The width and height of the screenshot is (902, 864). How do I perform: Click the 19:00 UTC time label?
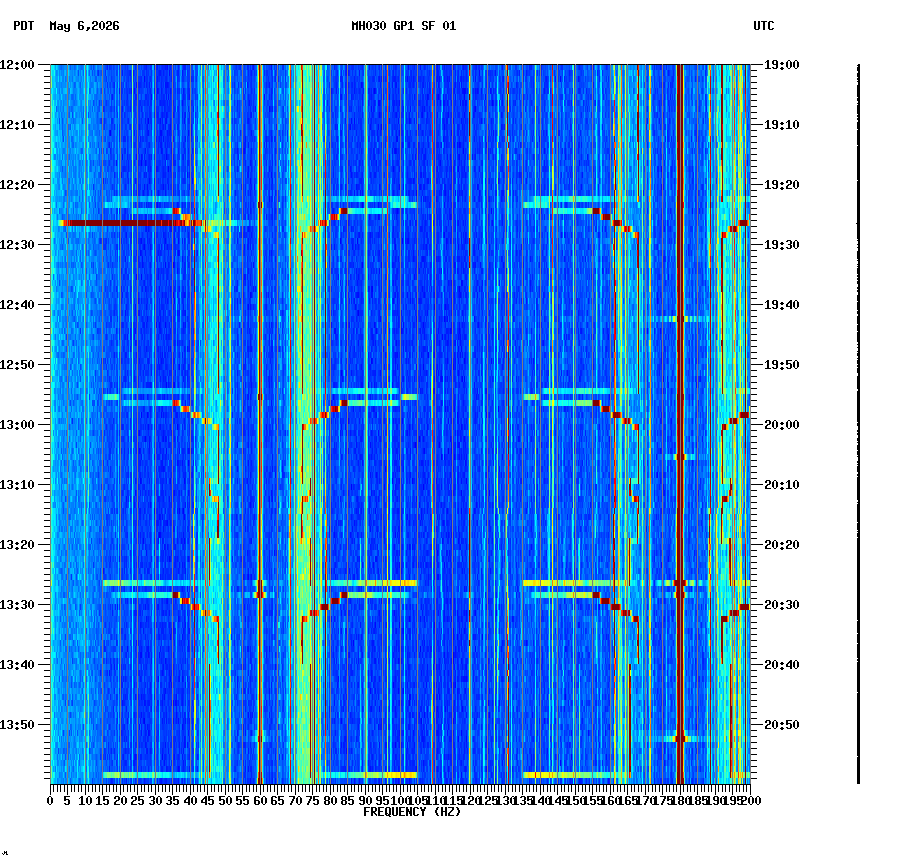(782, 65)
